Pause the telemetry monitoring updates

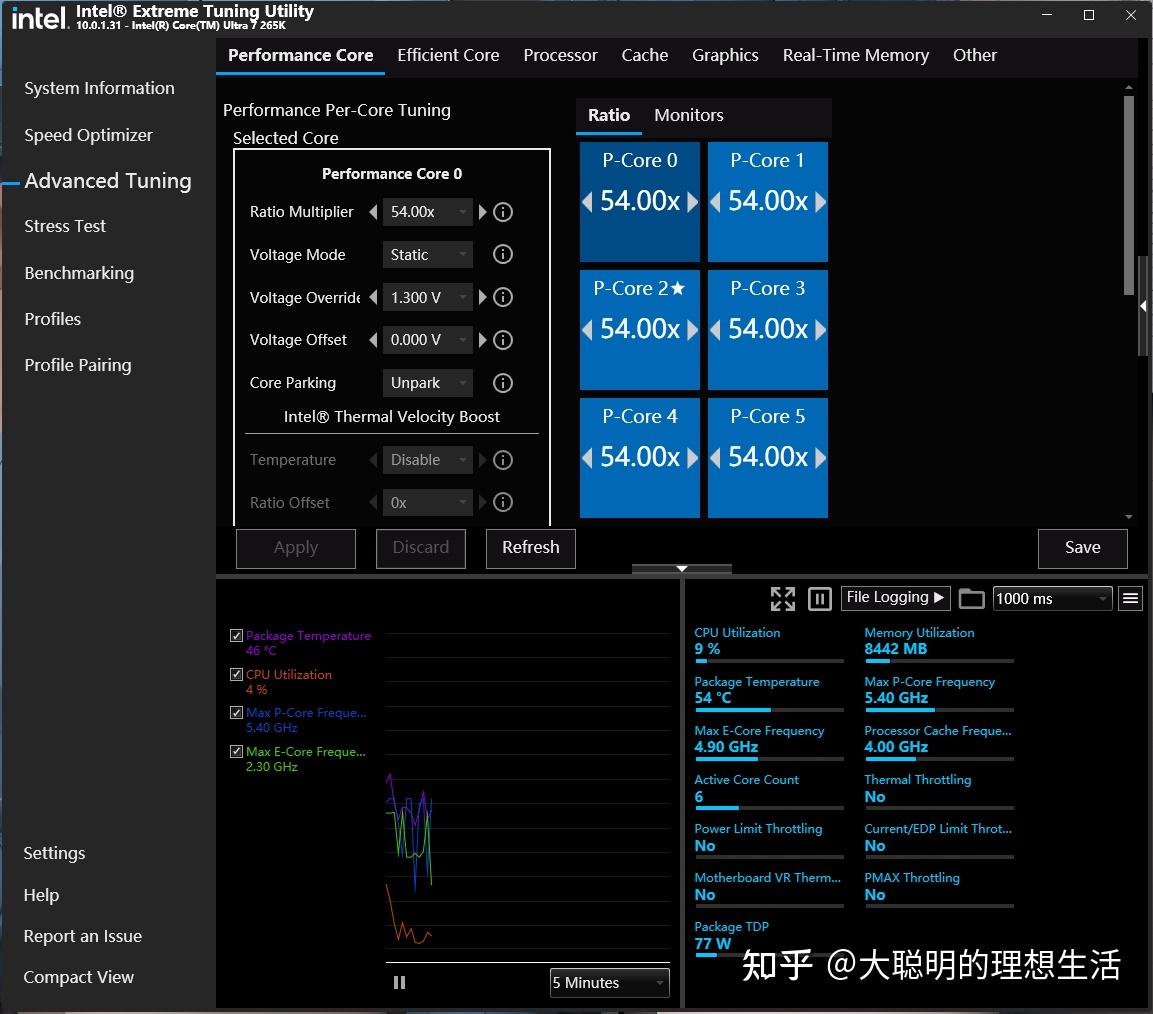click(x=819, y=598)
